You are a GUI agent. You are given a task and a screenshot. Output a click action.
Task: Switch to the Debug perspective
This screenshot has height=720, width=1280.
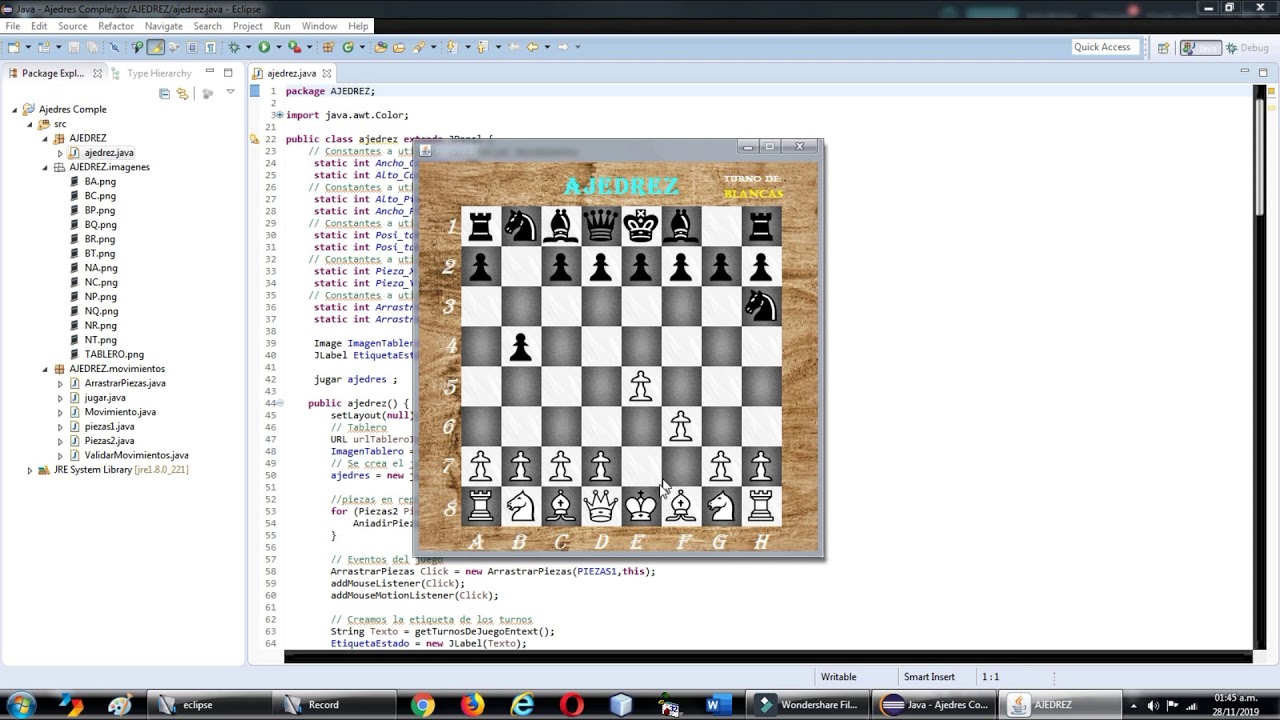1247,47
